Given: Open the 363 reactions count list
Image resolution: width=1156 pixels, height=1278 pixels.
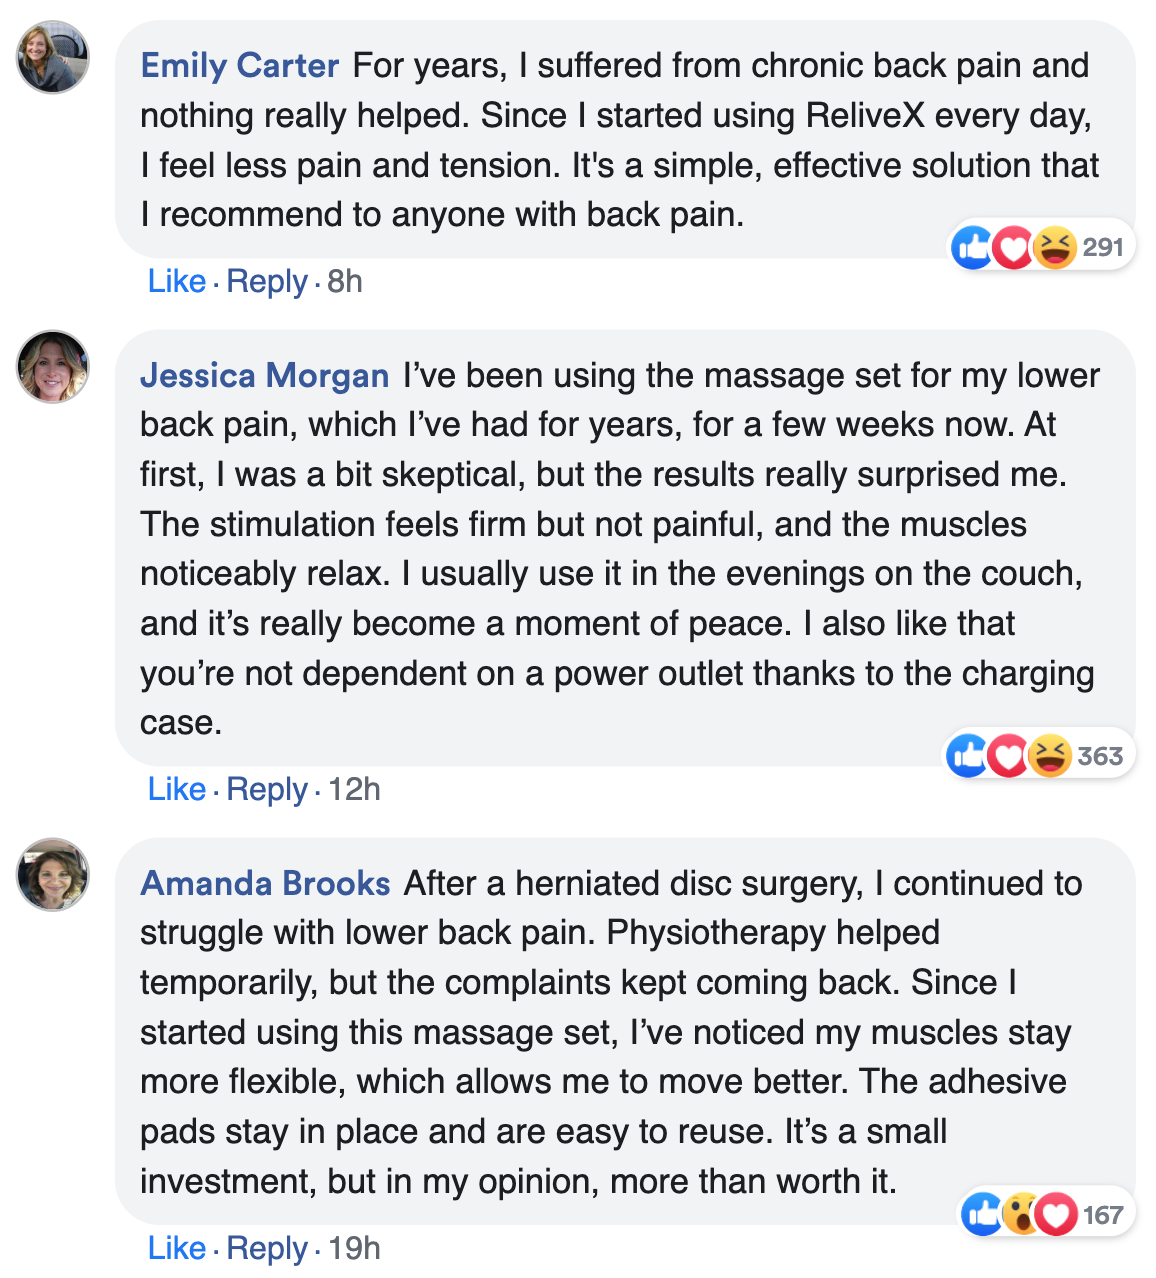Looking at the screenshot, I should [x=1100, y=756].
